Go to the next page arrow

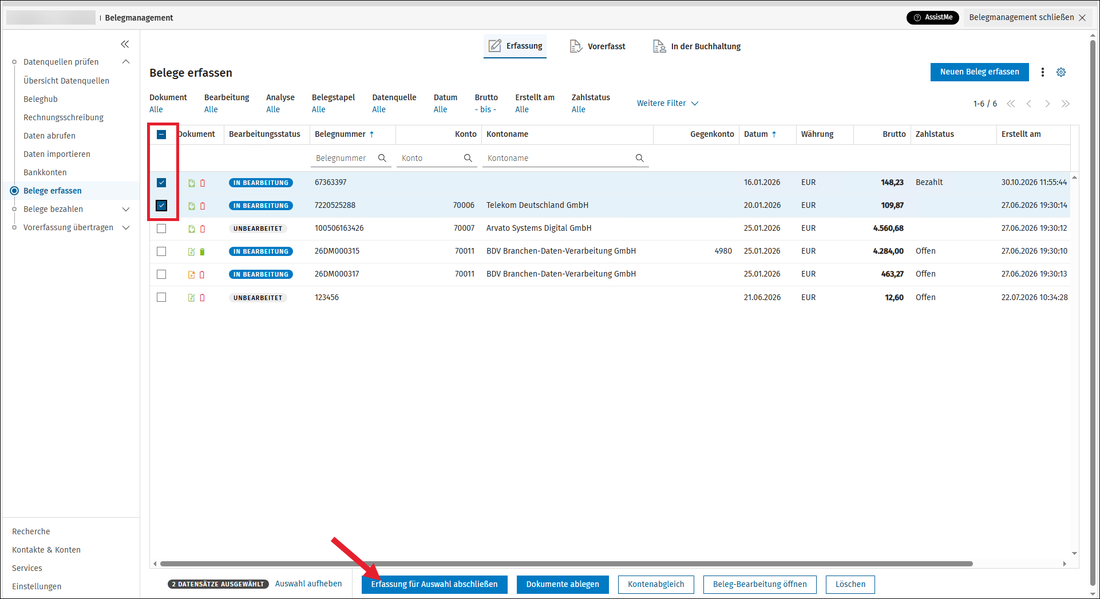tap(1047, 104)
